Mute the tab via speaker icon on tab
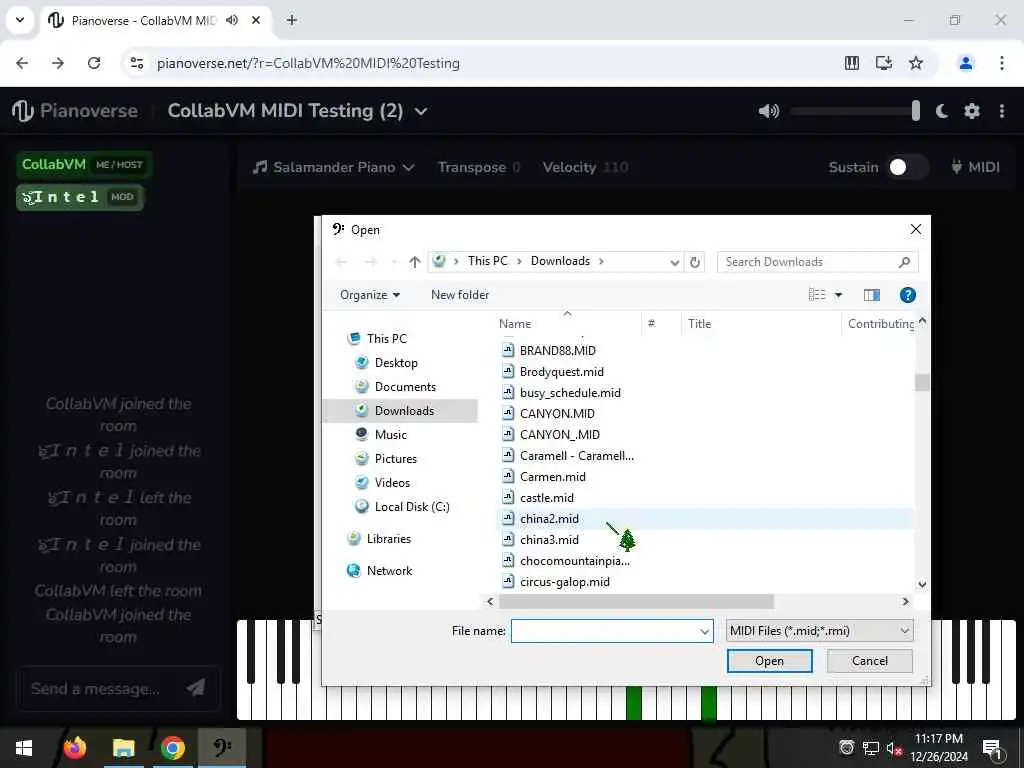1024x768 pixels. pos(232,20)
